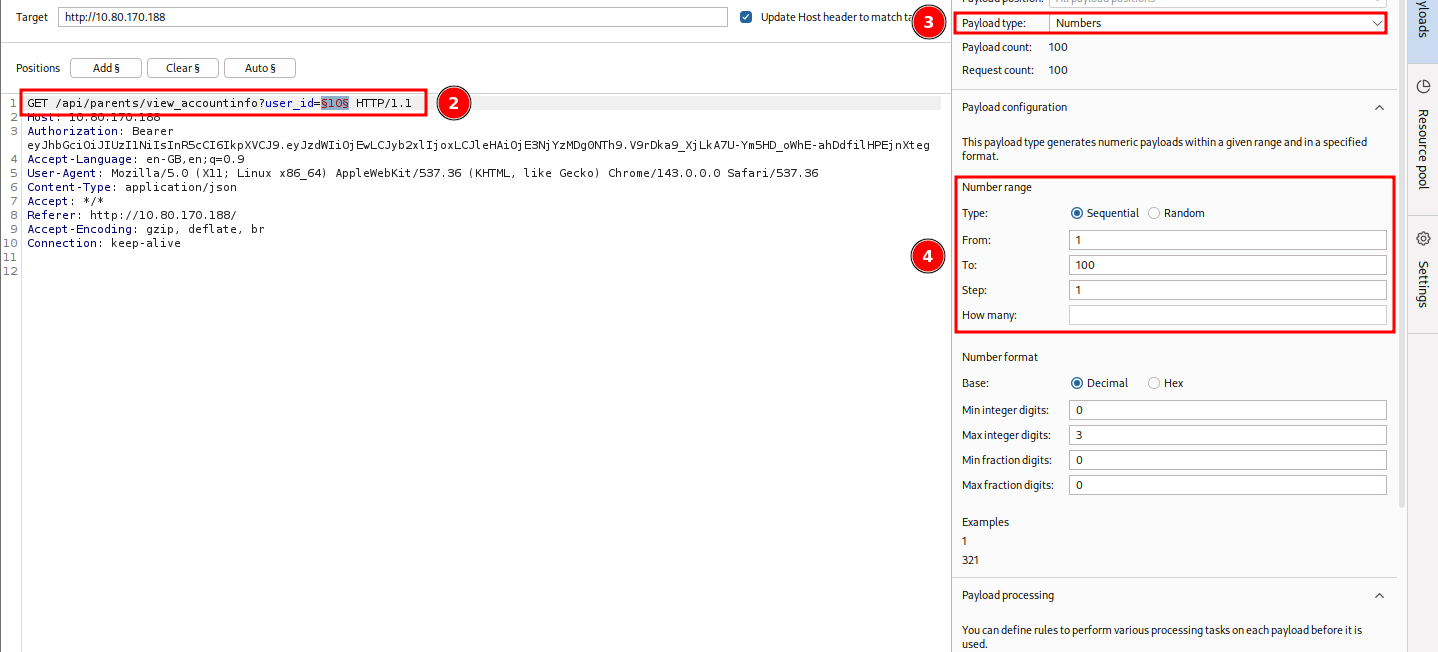The image size is (1438, 652).
Task: Choose Hex as the number base
Action: pyautogui.click(x=1154, y=383)
